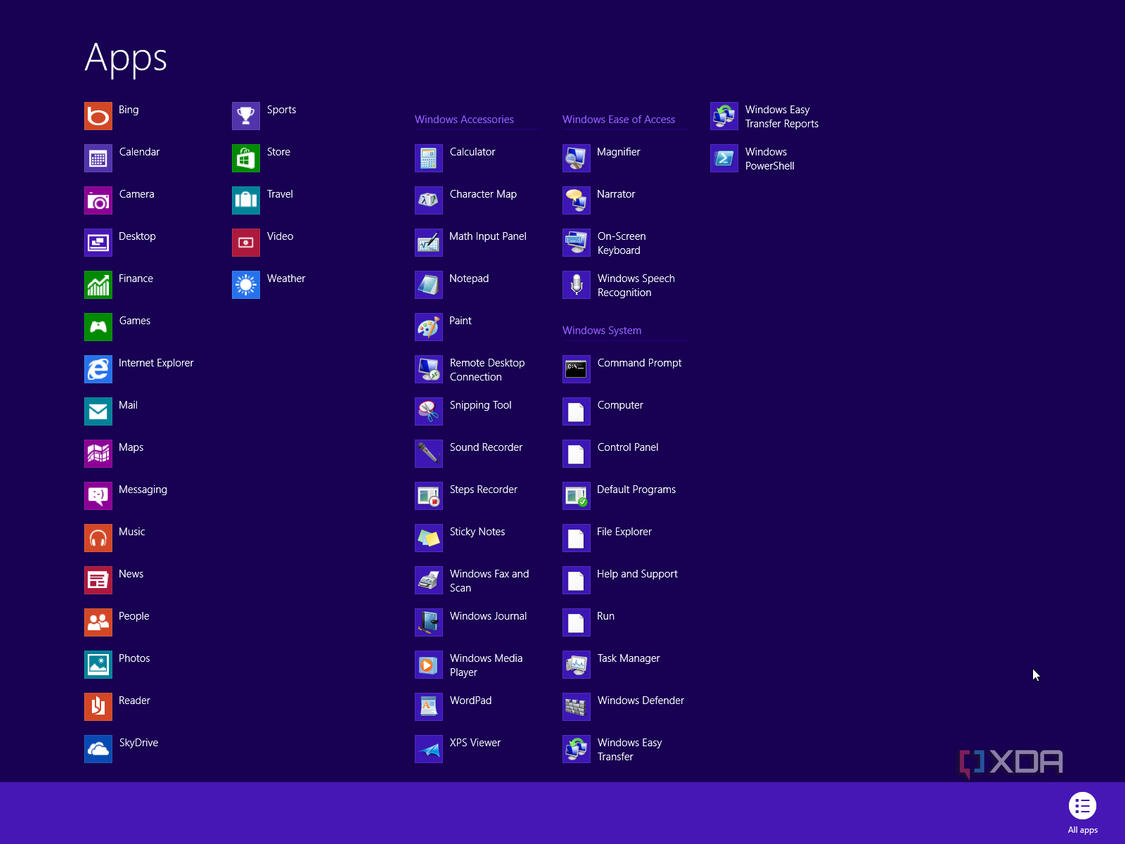
Task: Open the Remote Desktop Connection icon
Action: tap(428, 370)
